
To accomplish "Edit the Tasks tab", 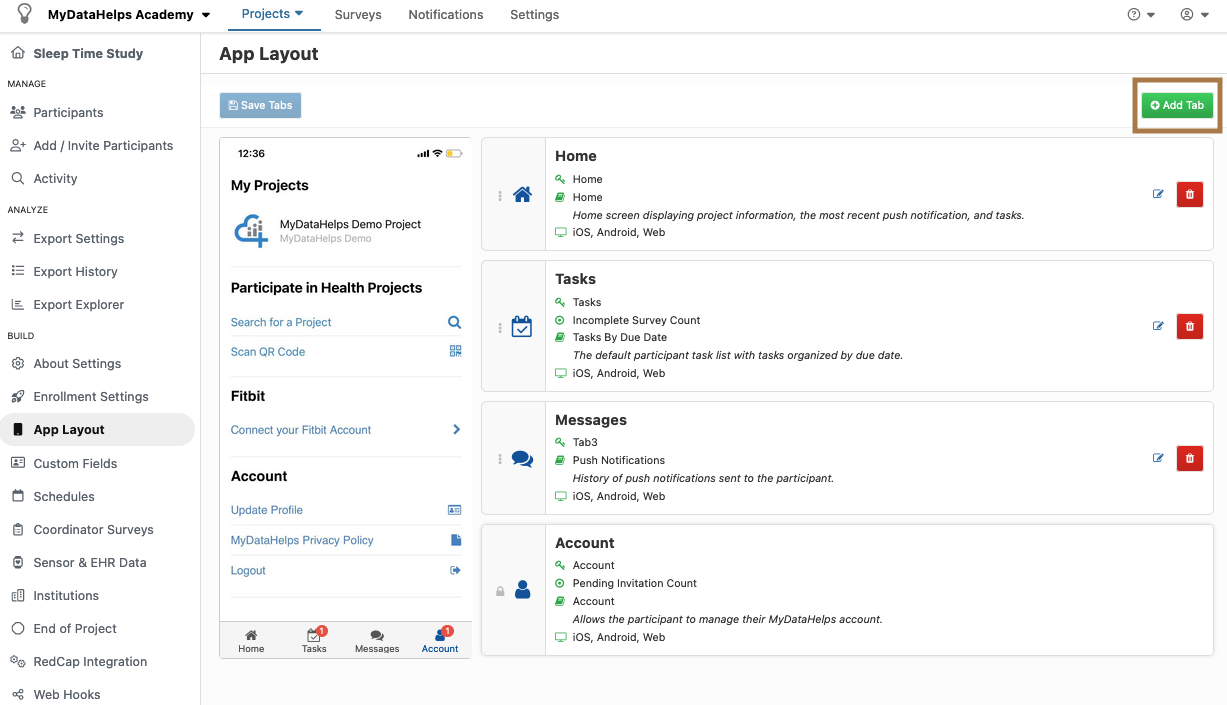I will coord(1158,326).
